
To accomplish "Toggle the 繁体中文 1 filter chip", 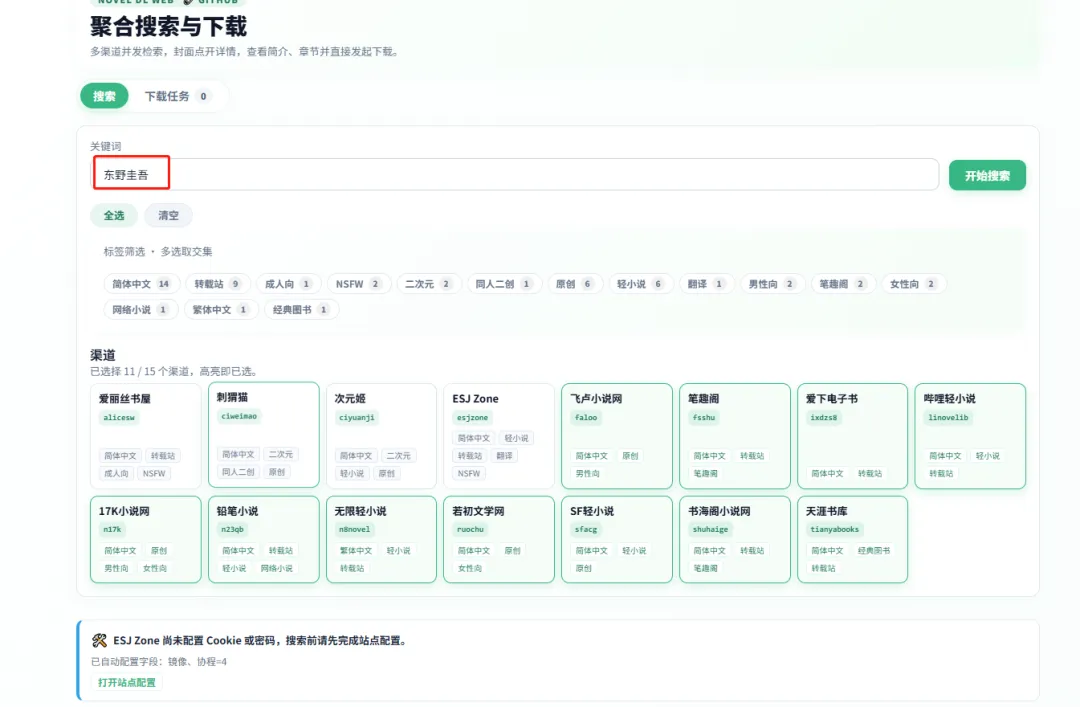I will tap(221, 309).
